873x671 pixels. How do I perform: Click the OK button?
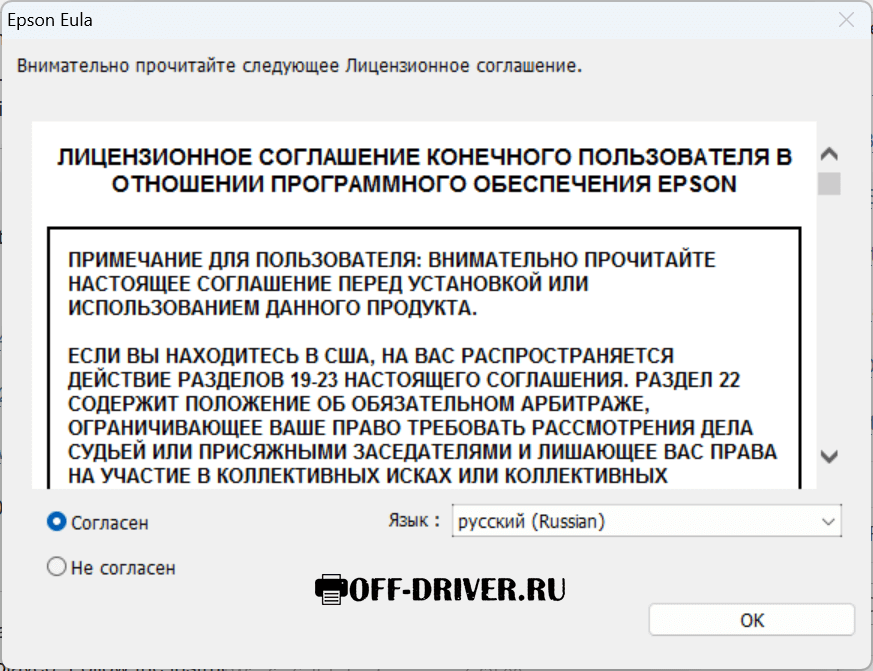click(x=752, y=620)
